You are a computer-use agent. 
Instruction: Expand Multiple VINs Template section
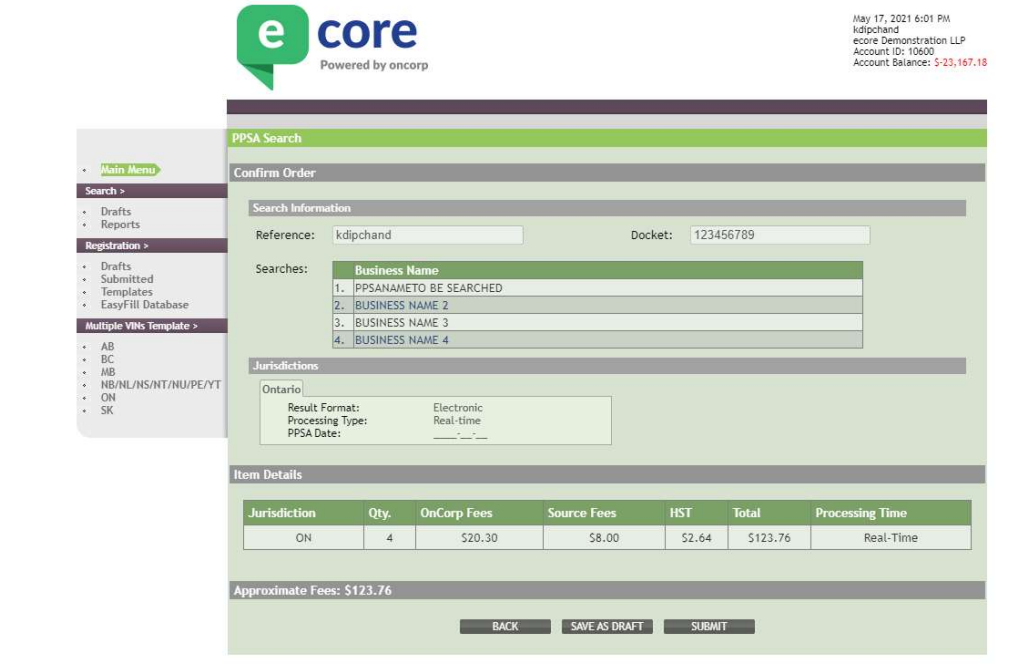point(151,326)
